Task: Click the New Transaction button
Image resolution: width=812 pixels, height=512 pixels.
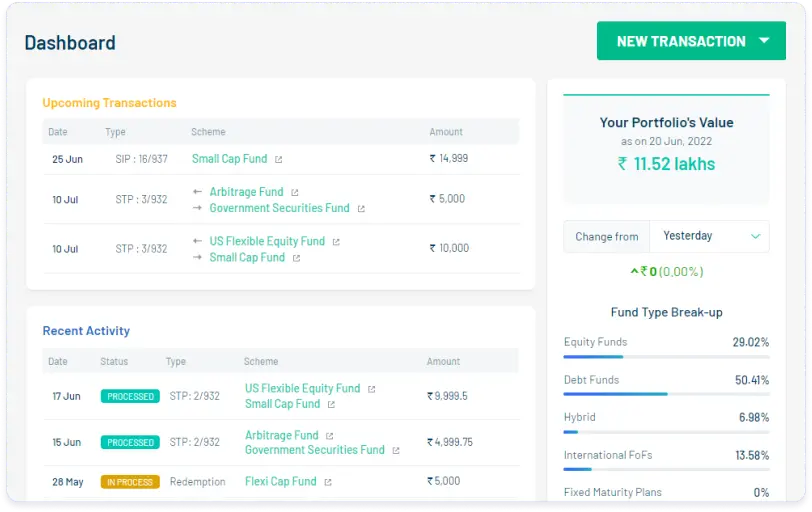Action: [680, 41]
